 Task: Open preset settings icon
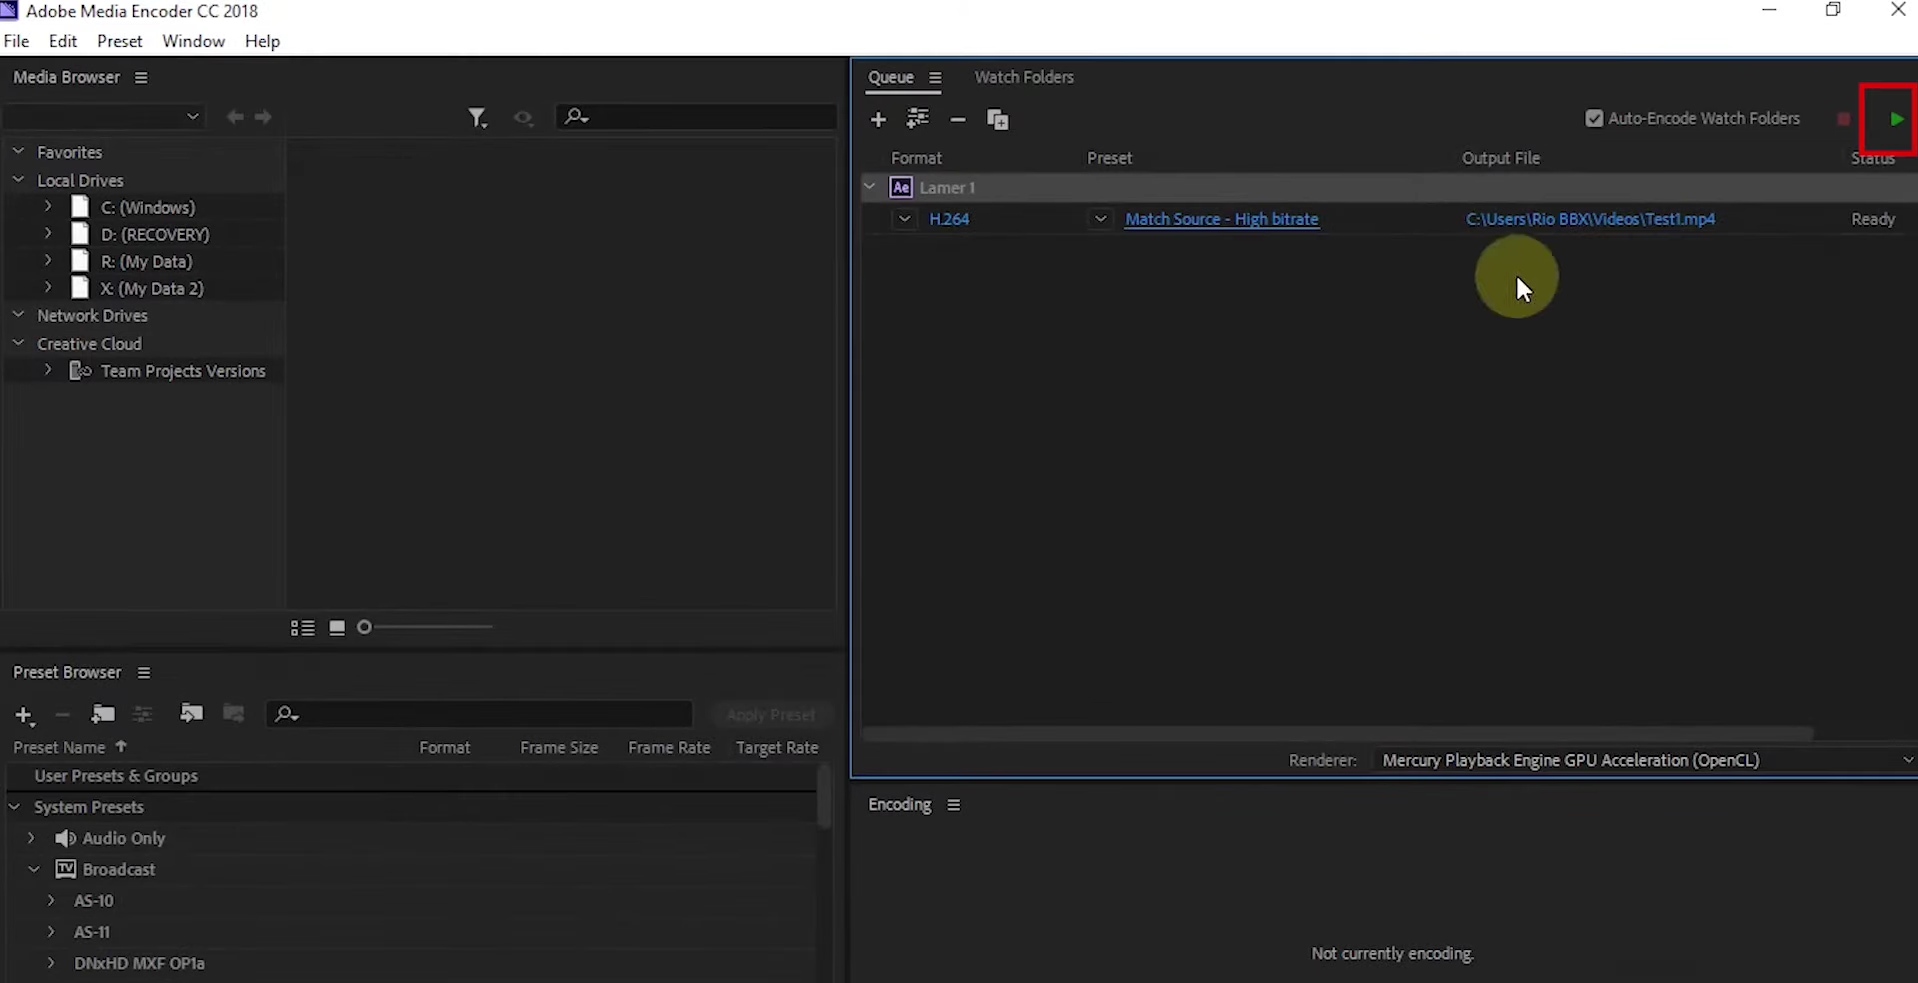[x=143, y=714]
